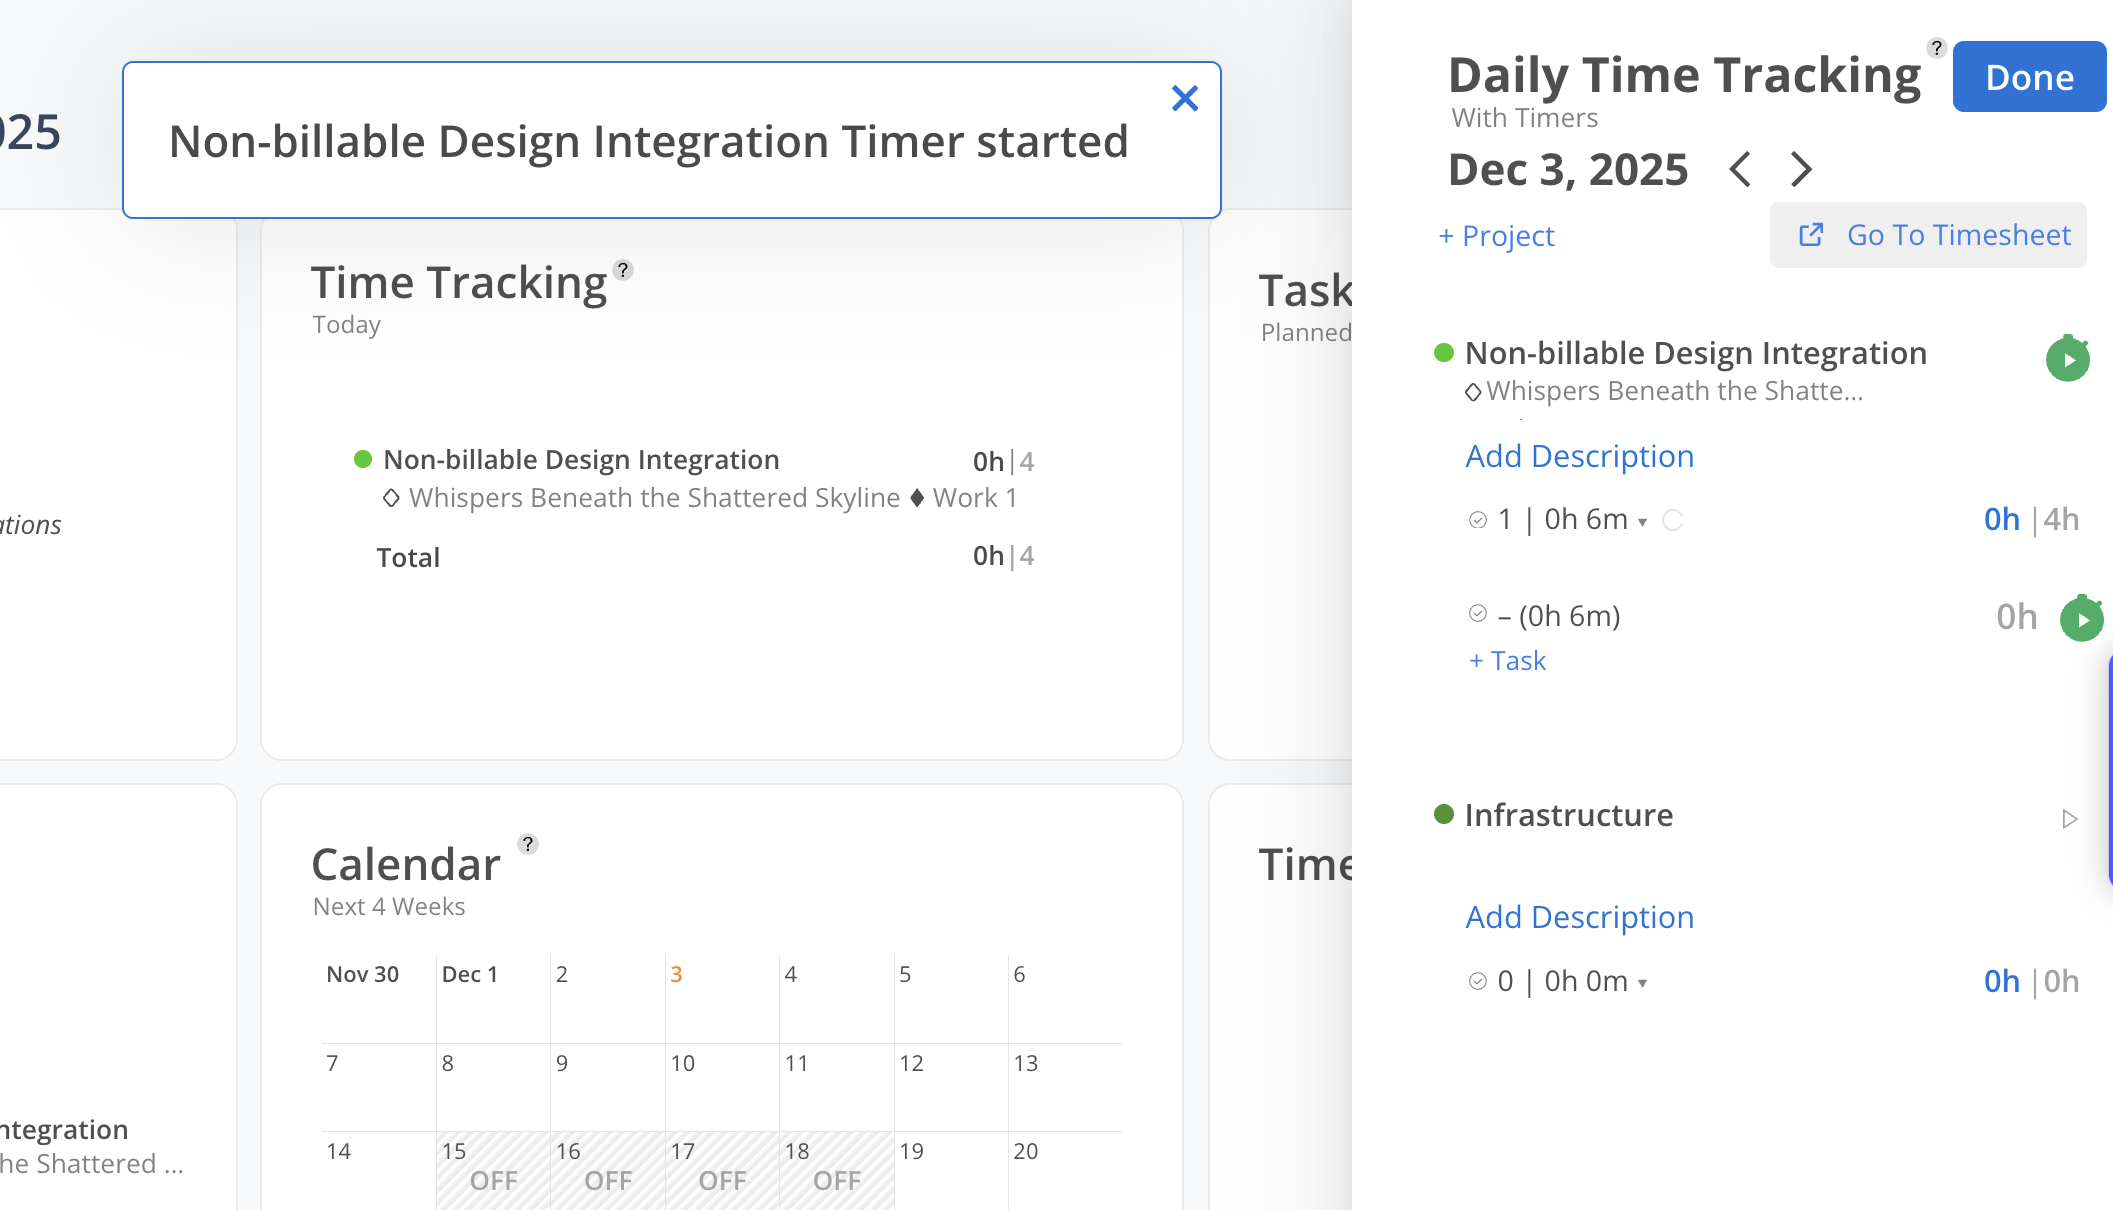
Task: Expand the 0h 6m duration dropdown
Action: [x=1642, y=522]
